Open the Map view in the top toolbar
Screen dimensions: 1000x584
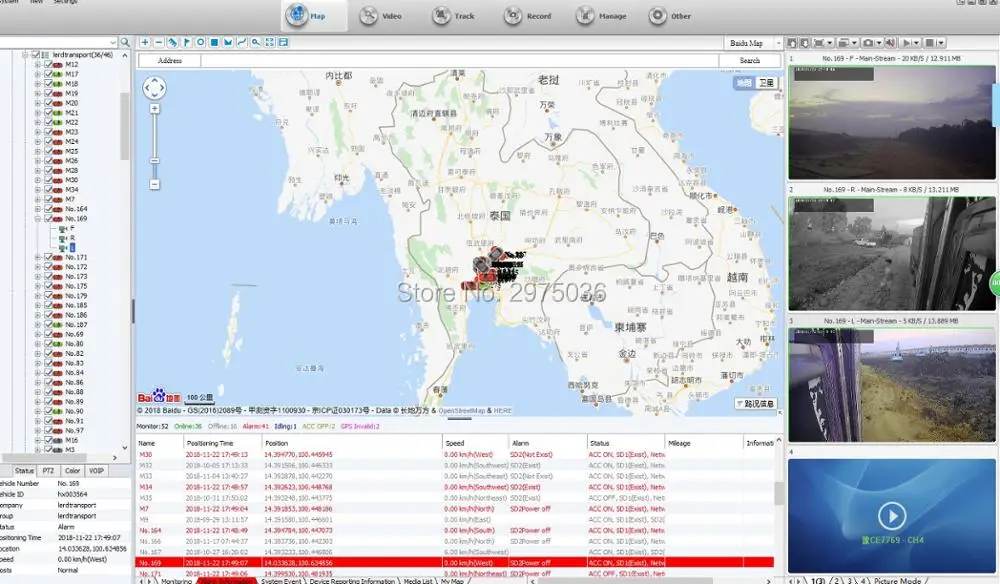click(314, 16)
